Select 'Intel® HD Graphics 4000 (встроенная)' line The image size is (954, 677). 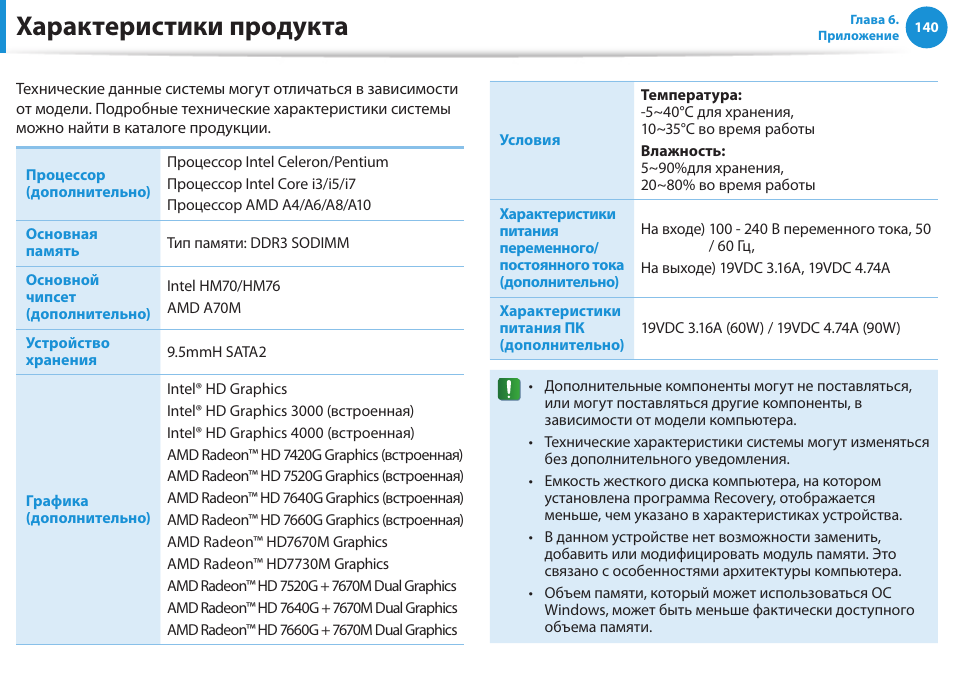(290, 433)
